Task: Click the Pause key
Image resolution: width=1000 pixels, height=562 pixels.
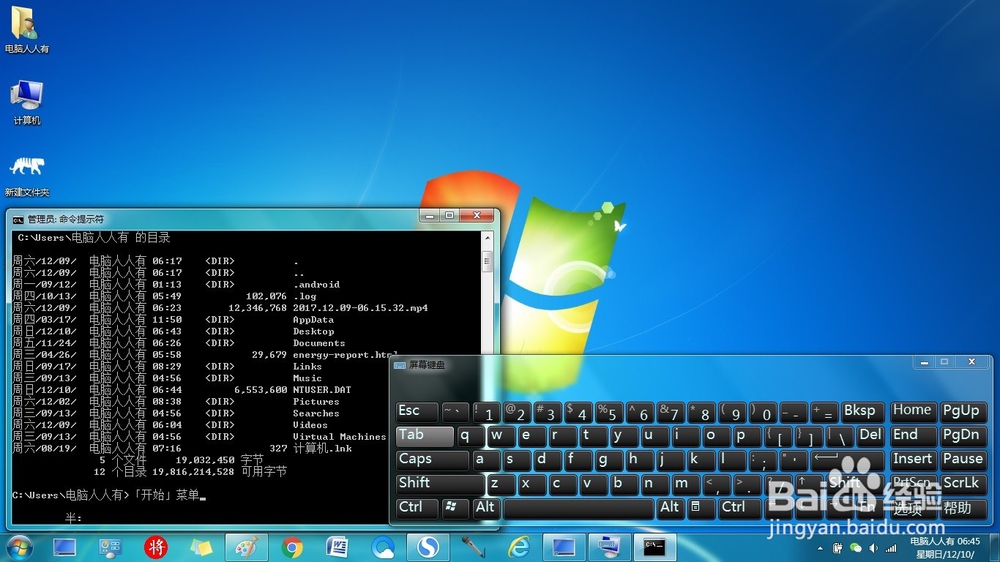Action: [x=963, y=459]
